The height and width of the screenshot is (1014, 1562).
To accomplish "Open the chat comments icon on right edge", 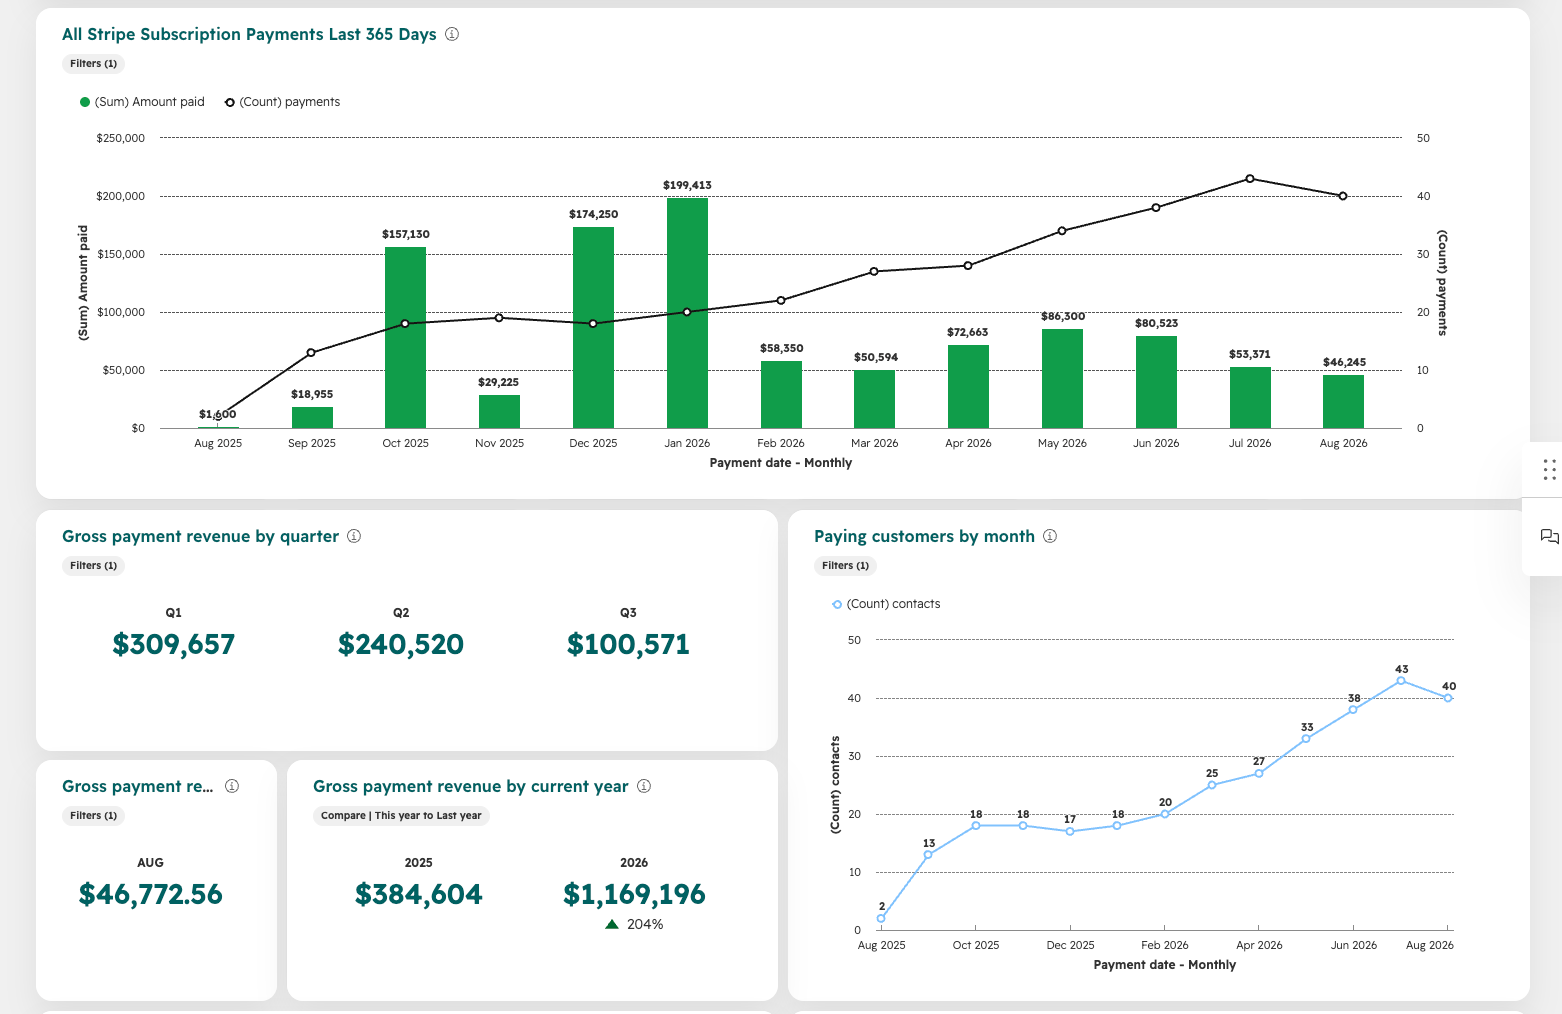I will 1549,537.
